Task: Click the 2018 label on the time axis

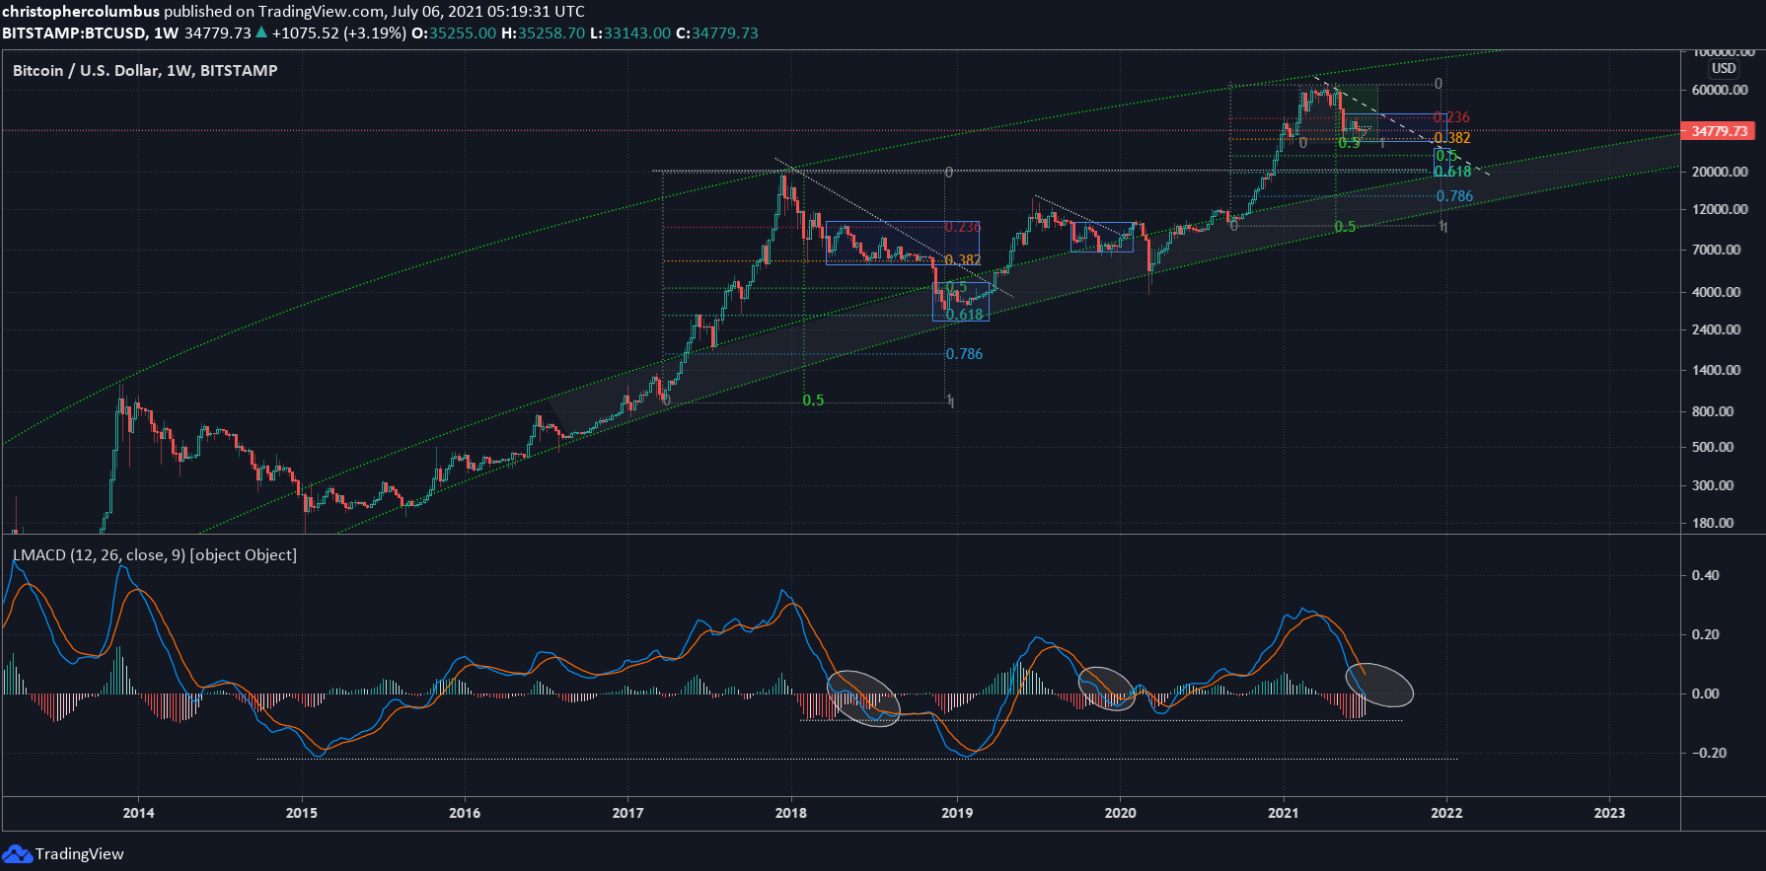Action: tap(791, 813)
